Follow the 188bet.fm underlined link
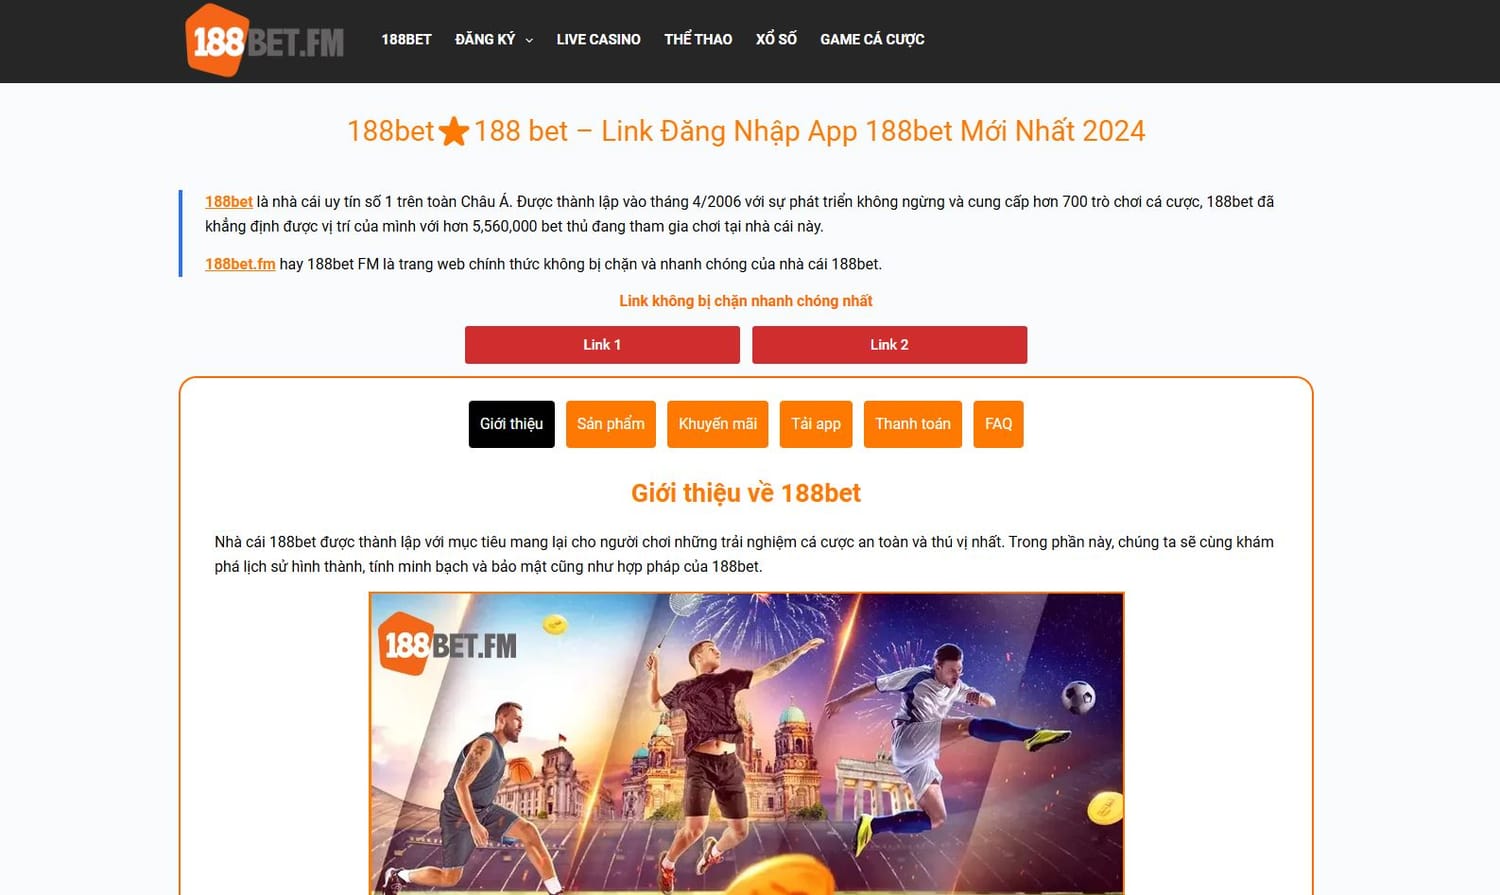 pyautogui.click(x=240, y=264)
